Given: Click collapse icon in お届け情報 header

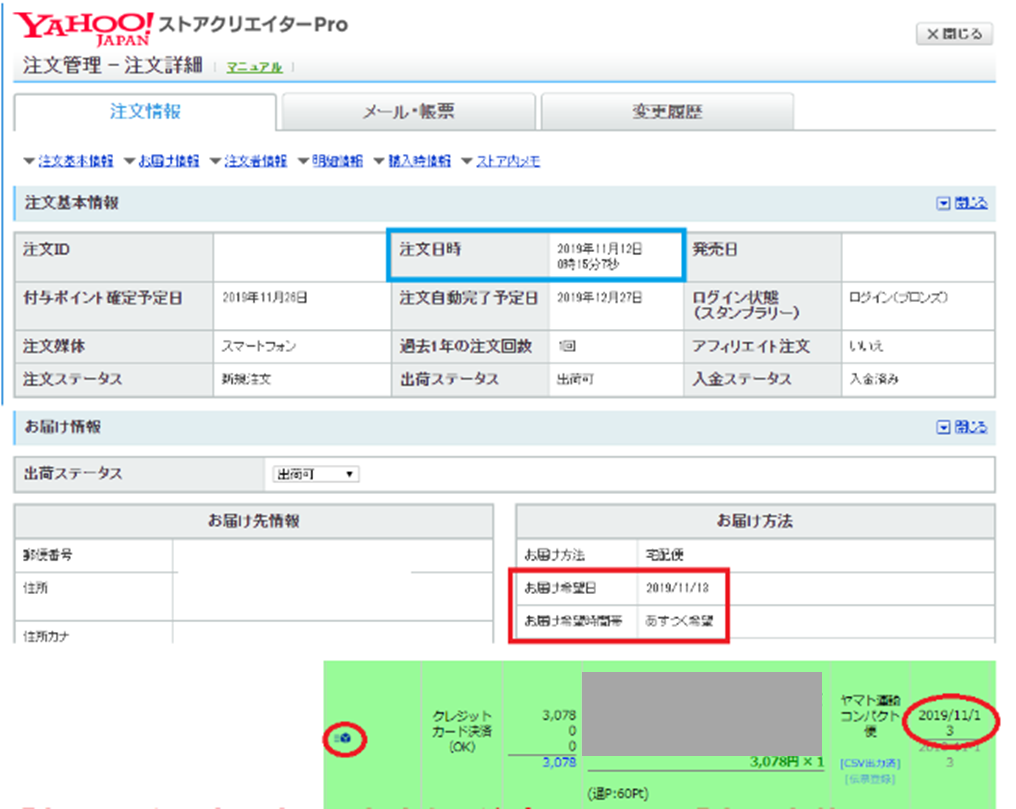Looking at the screenshot, I should click(x=942, y=427).
